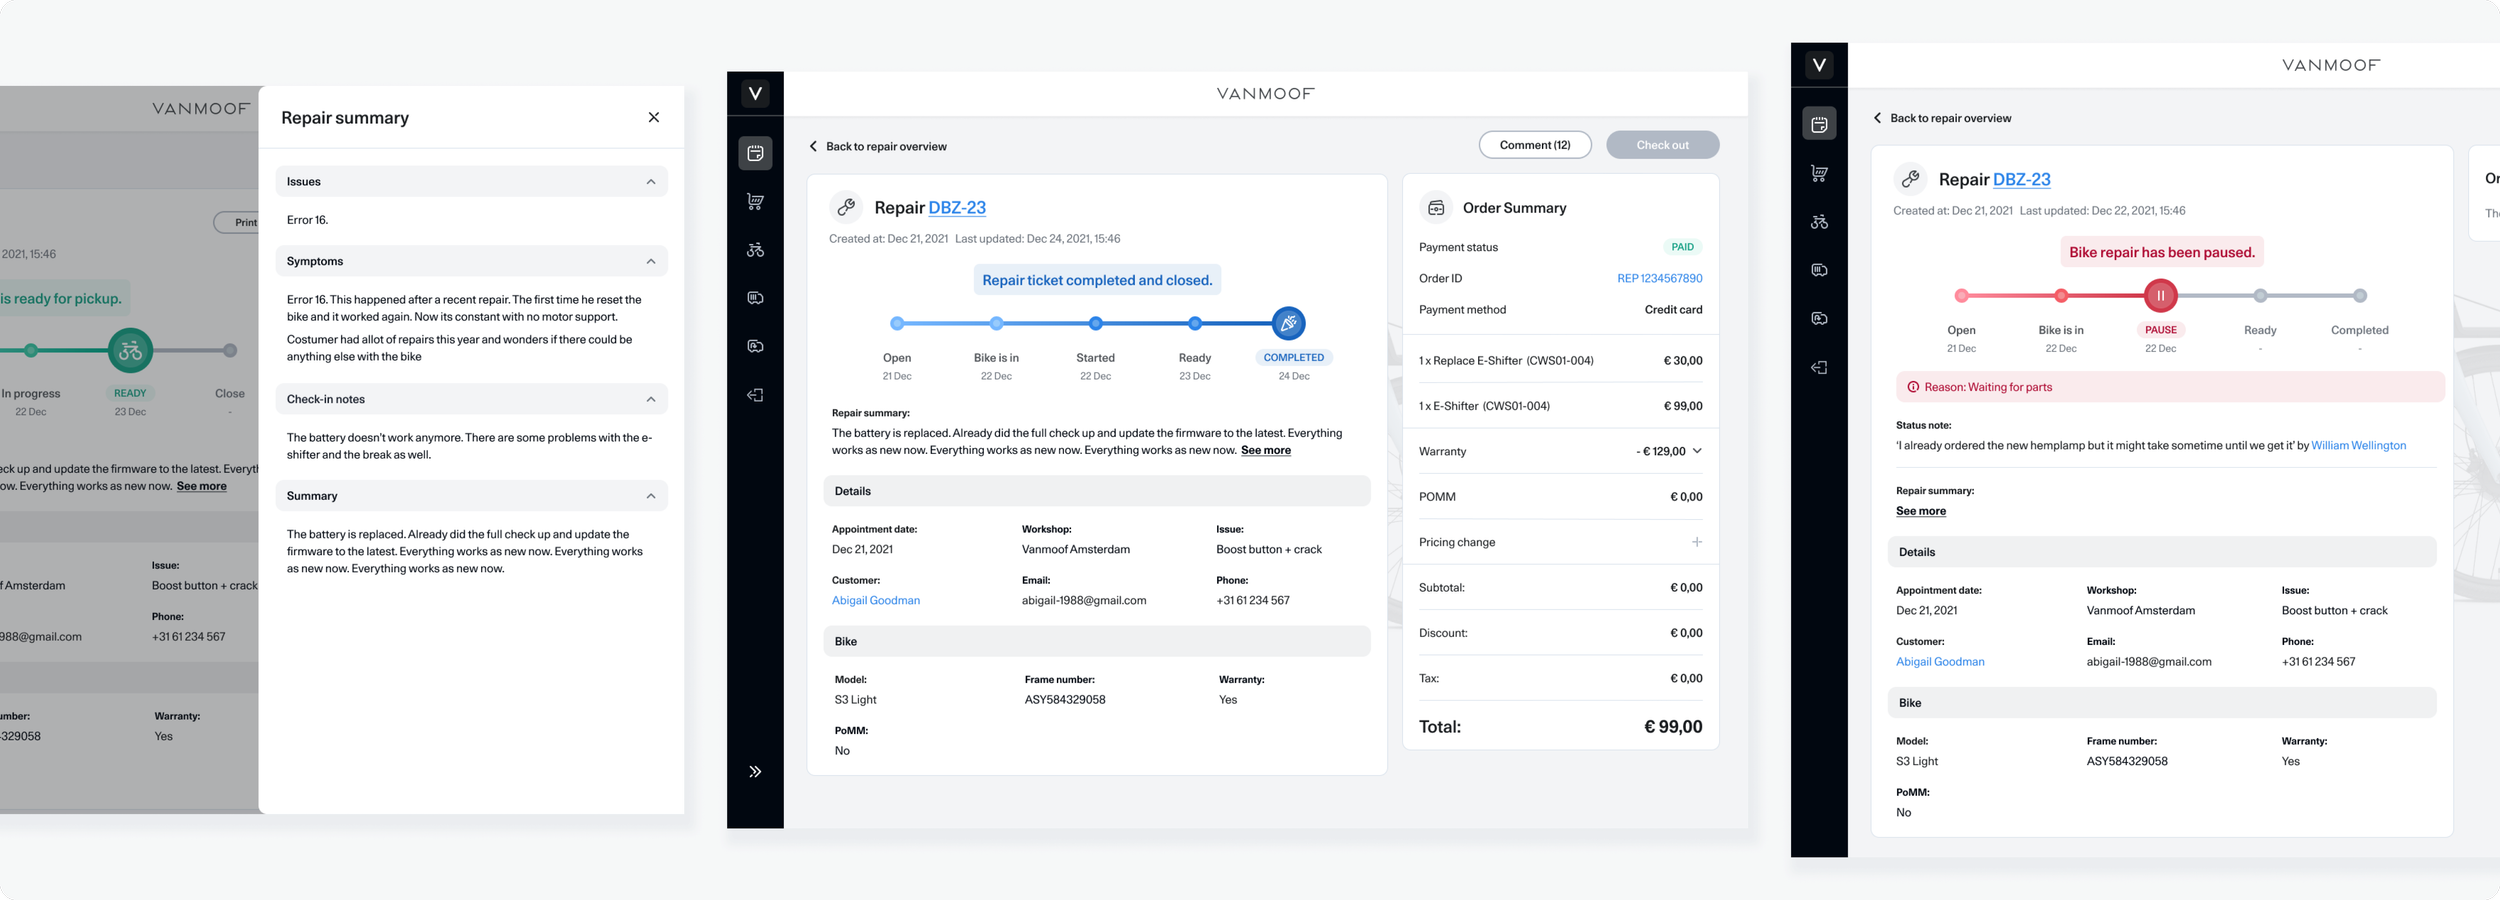Click the Check out button
Image resolution: width=2500 pixels, height=900 pixels.
tap(1662, 145)
